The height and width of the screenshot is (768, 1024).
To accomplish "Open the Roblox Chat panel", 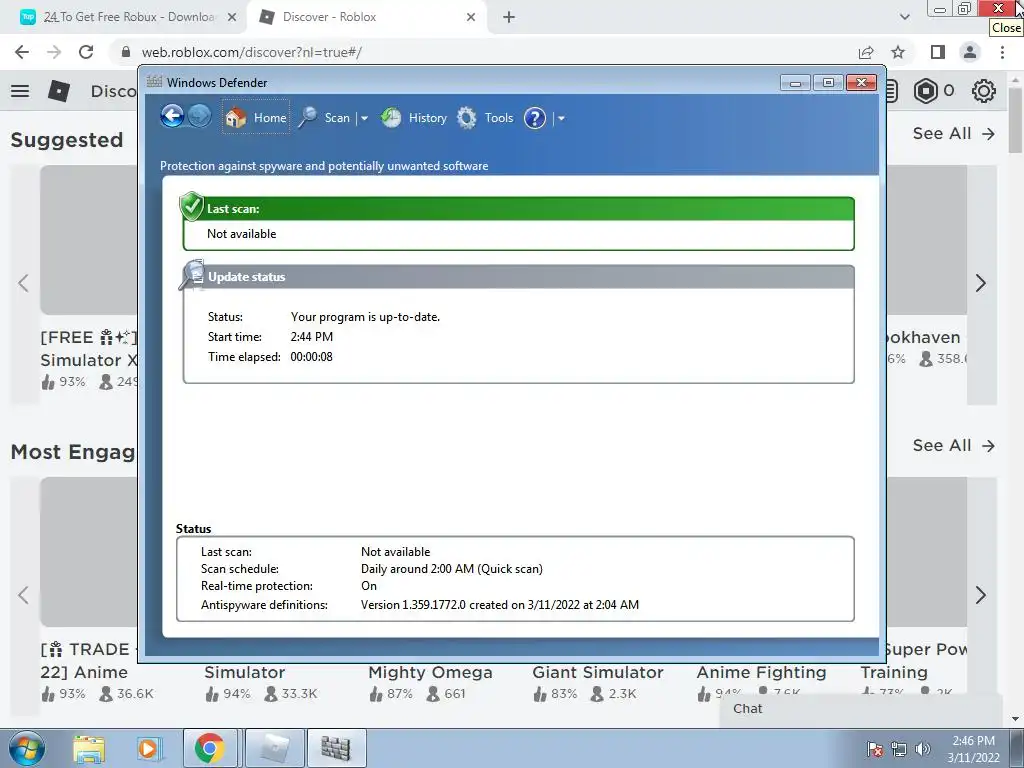I will 861,709.
